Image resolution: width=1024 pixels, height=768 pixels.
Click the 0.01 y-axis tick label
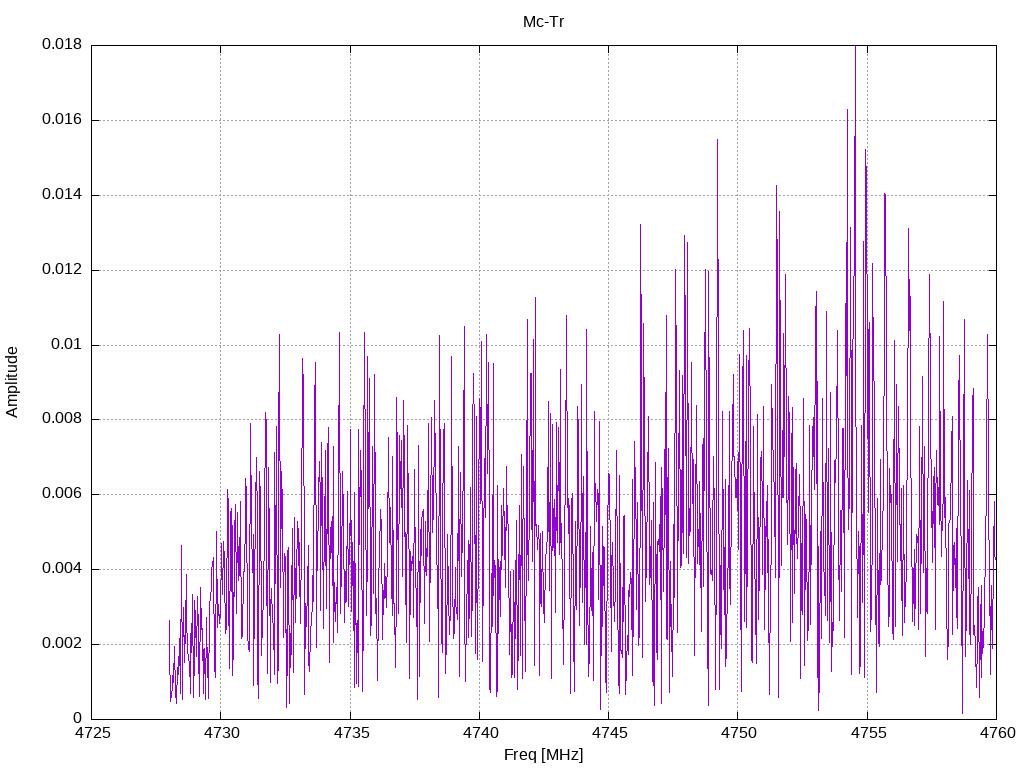67,344
